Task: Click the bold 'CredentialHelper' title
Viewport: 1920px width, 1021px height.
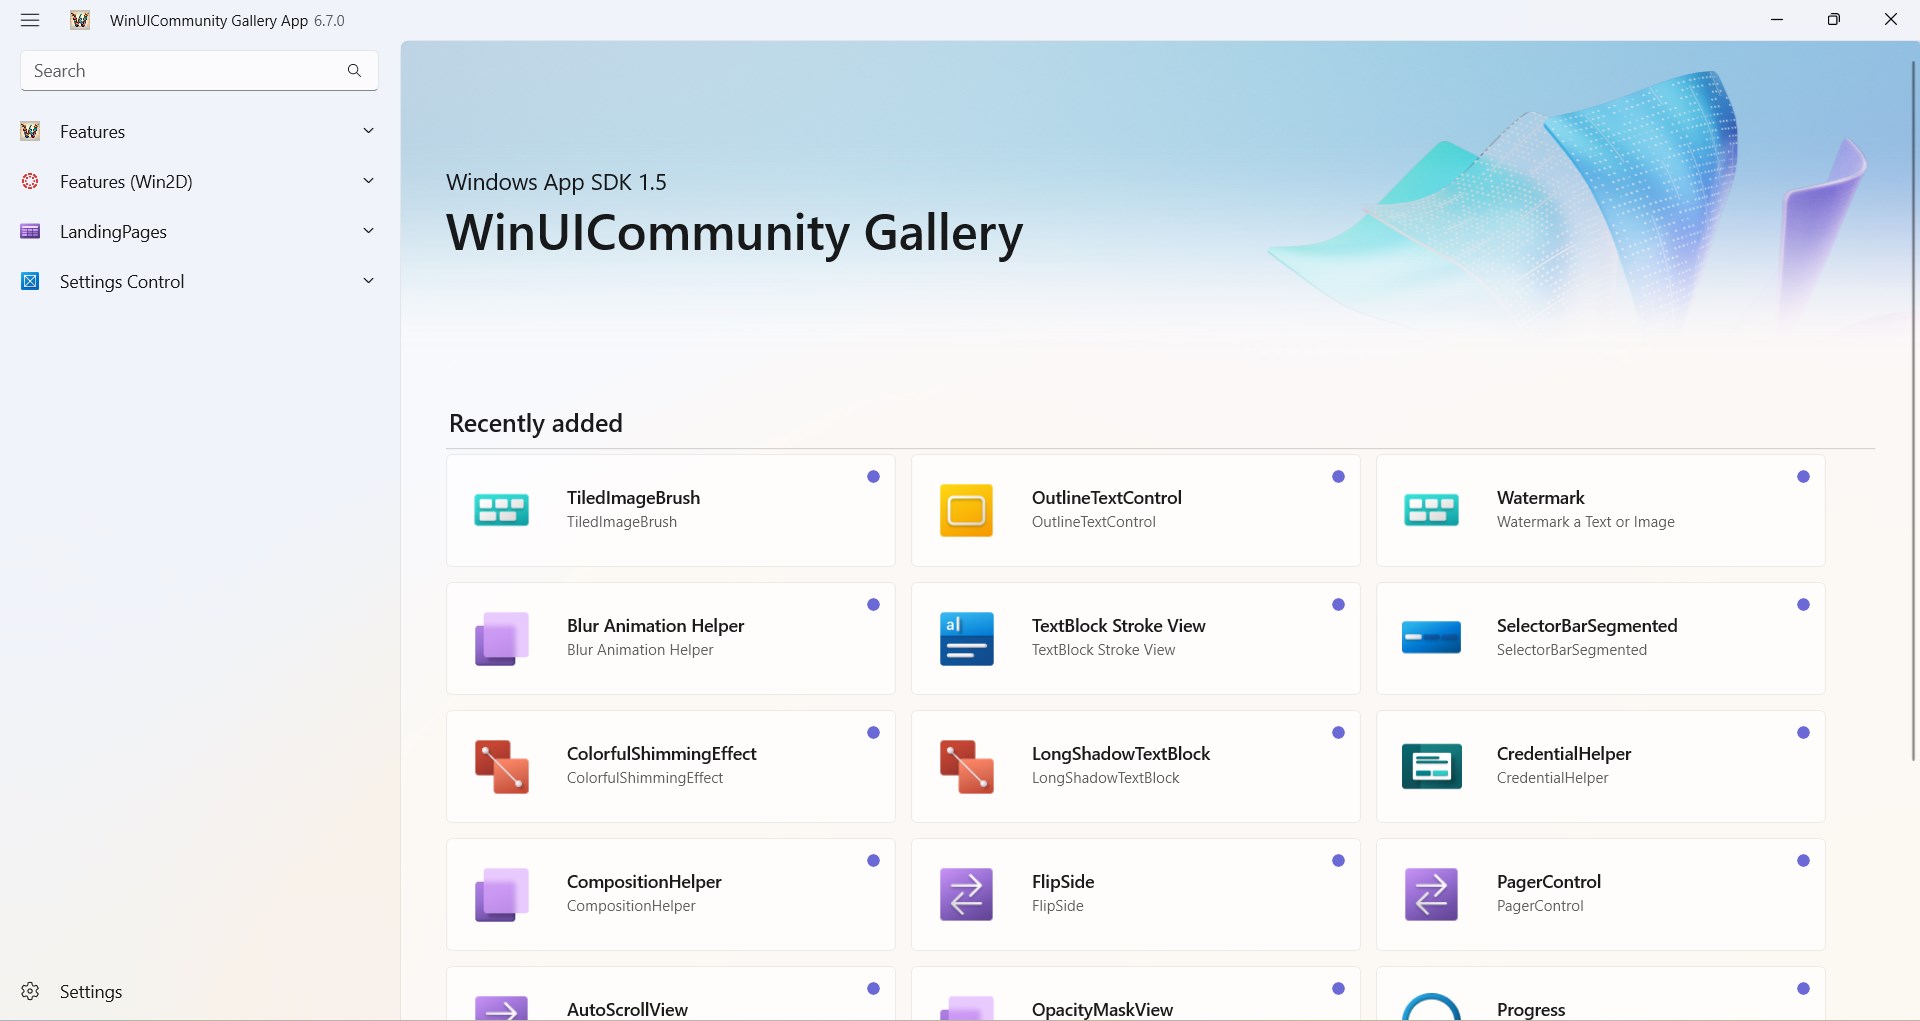Action: (1564, 754)
